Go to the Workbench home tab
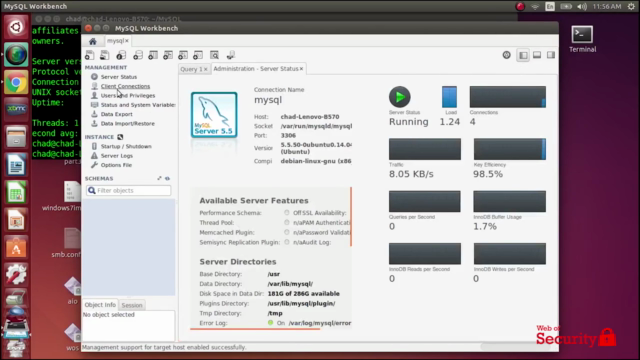Screen dimensions: 640x360 (93, 41)
